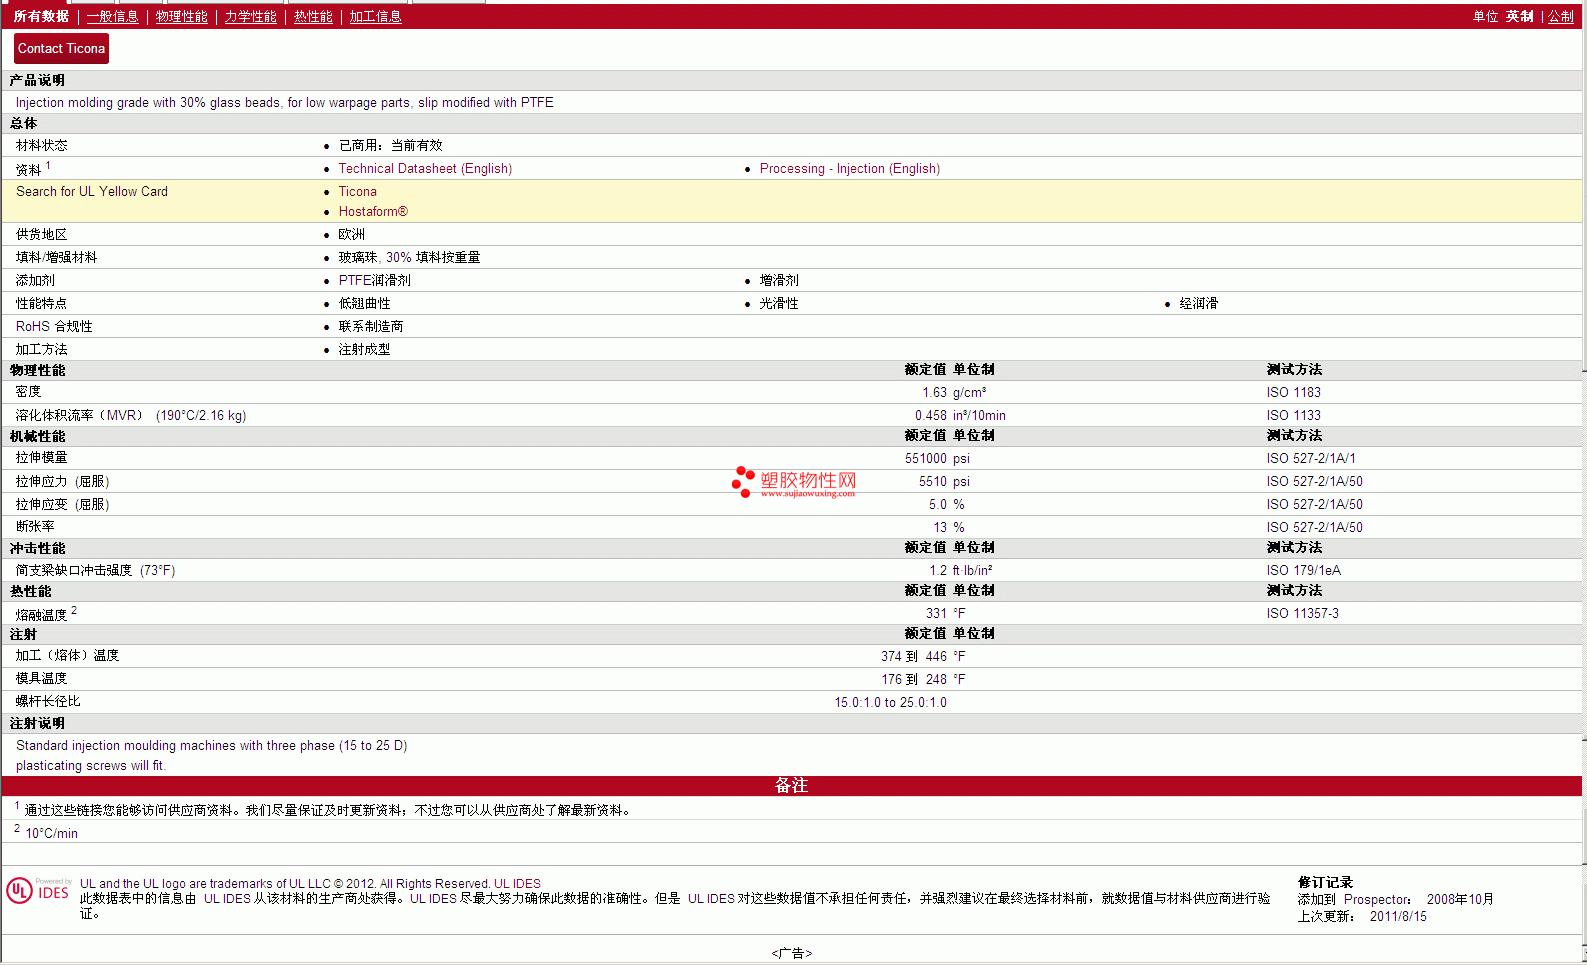Click the 物理性能 section header
The image size is (1587, 965).
click(37, 370)
